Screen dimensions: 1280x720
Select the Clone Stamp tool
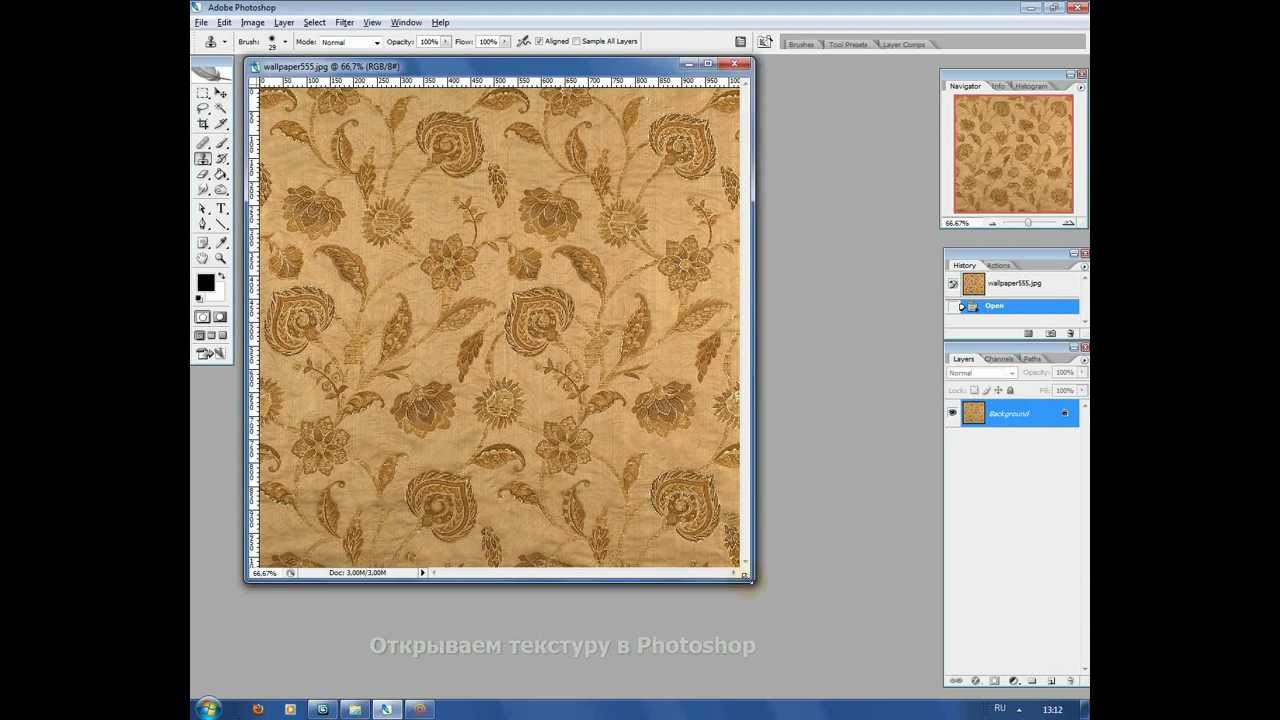[203, 159]
